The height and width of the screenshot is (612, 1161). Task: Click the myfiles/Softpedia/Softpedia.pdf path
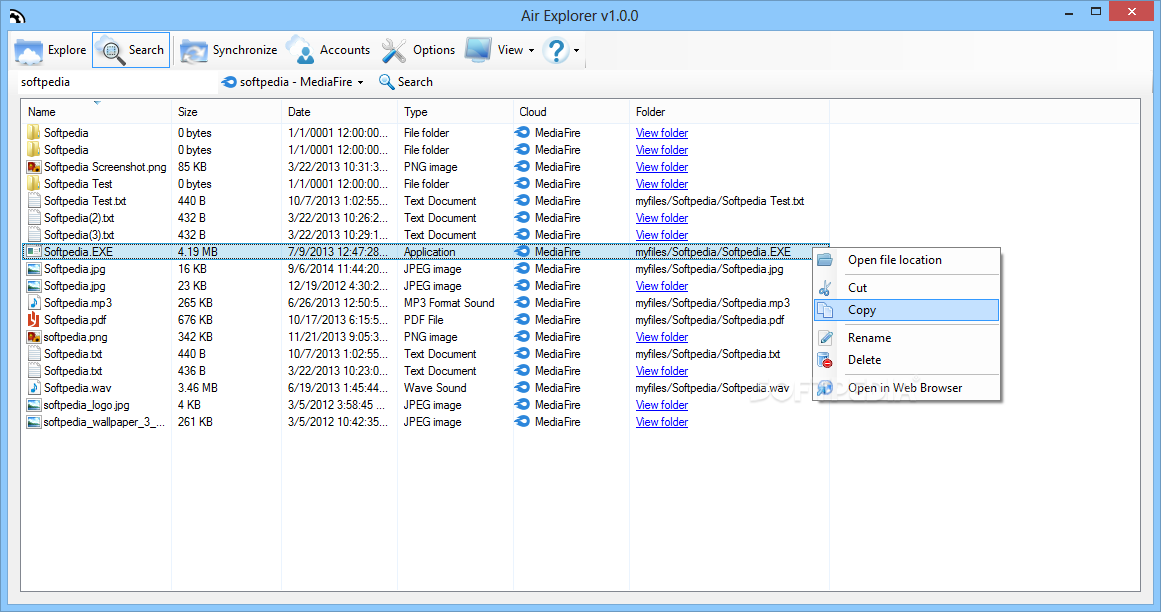point(709,320)
